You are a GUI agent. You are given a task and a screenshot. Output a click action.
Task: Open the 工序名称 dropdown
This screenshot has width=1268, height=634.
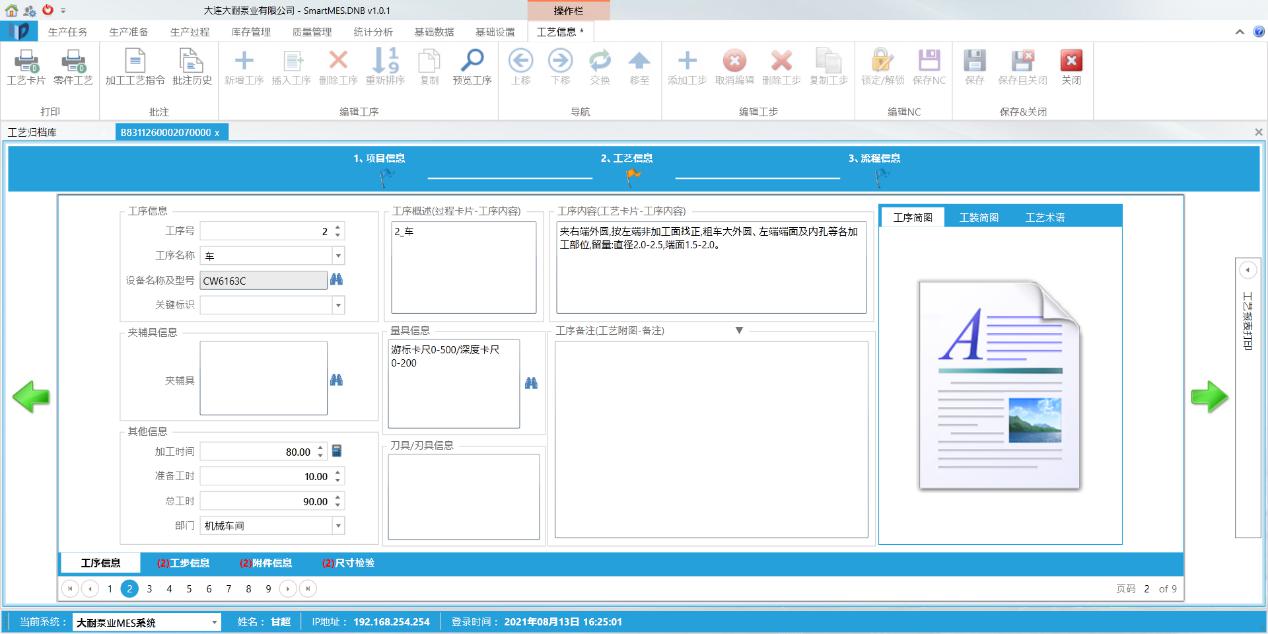338,256
